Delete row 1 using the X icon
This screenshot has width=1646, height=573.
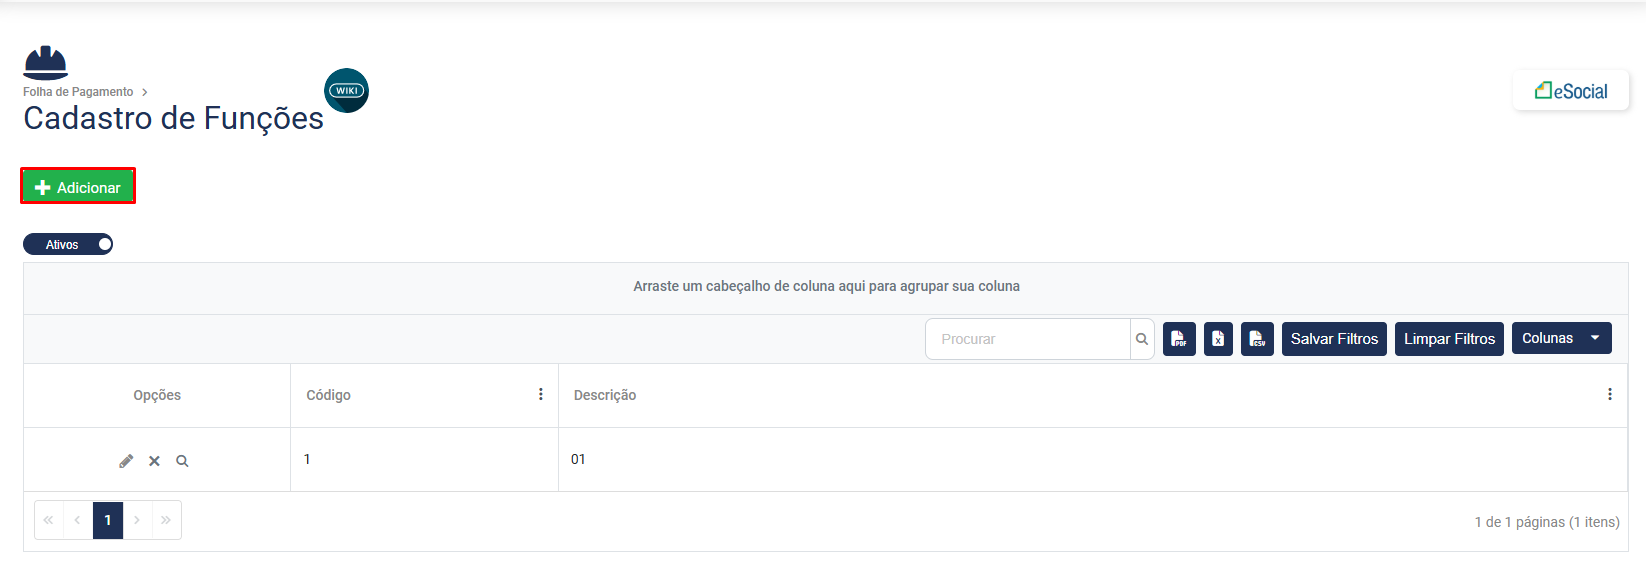click(154, 461)
